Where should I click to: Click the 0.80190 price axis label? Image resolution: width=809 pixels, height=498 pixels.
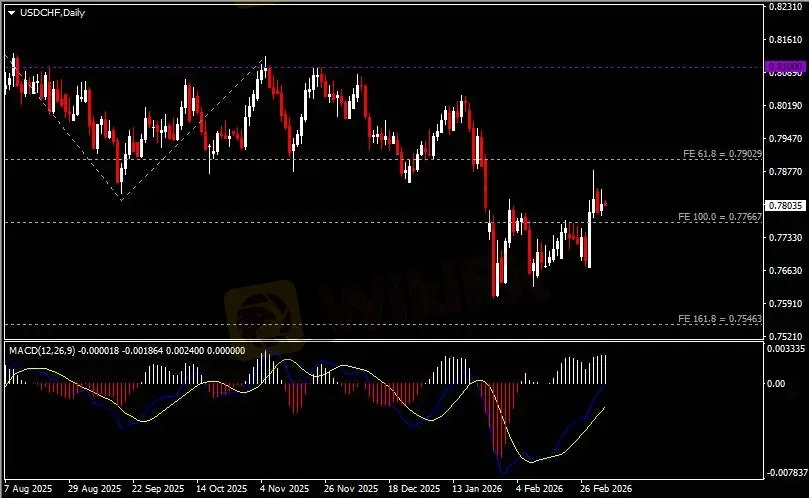pos(785,105)
